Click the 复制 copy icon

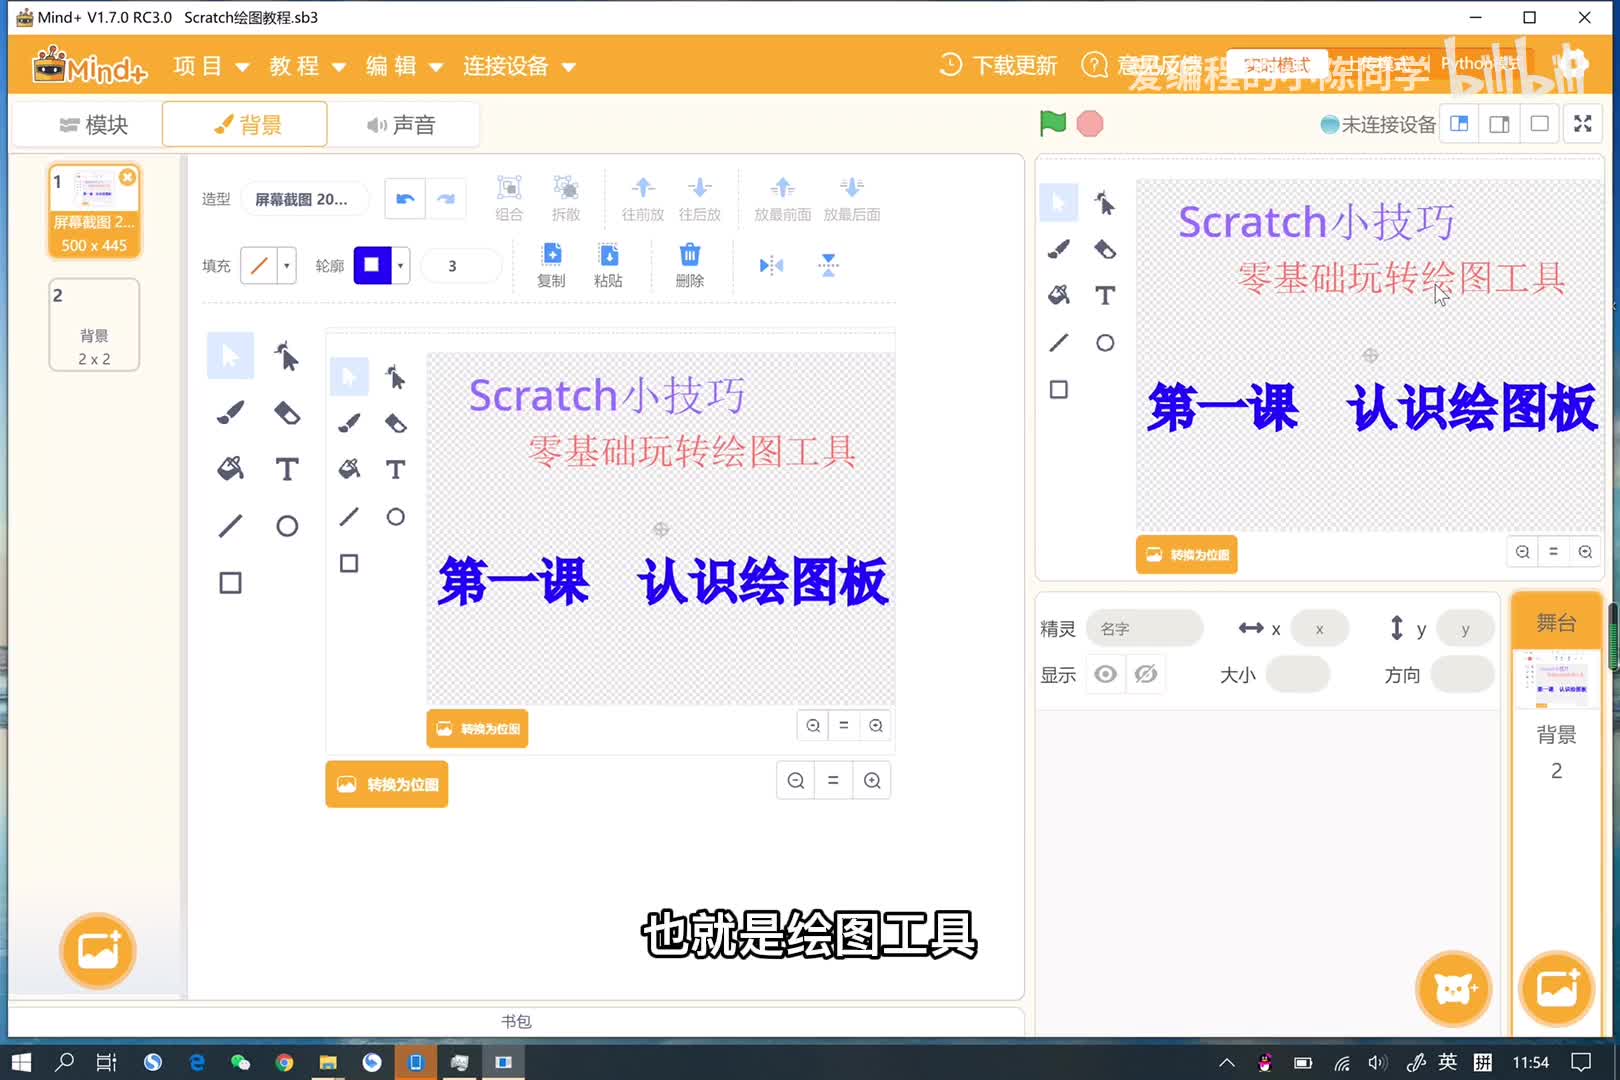point(551,265)
